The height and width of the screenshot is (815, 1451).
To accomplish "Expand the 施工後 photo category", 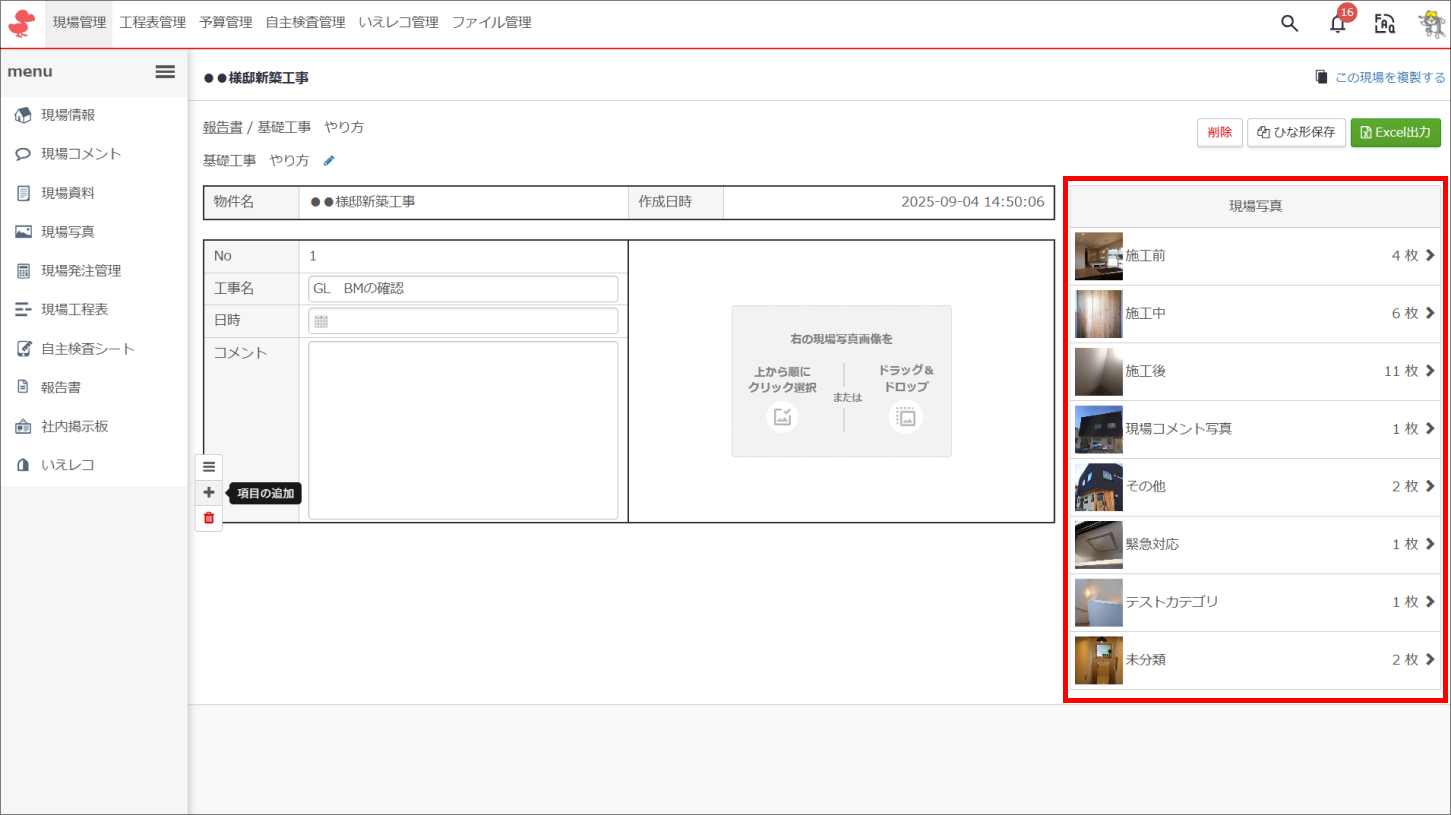I will pos(1255,372).
